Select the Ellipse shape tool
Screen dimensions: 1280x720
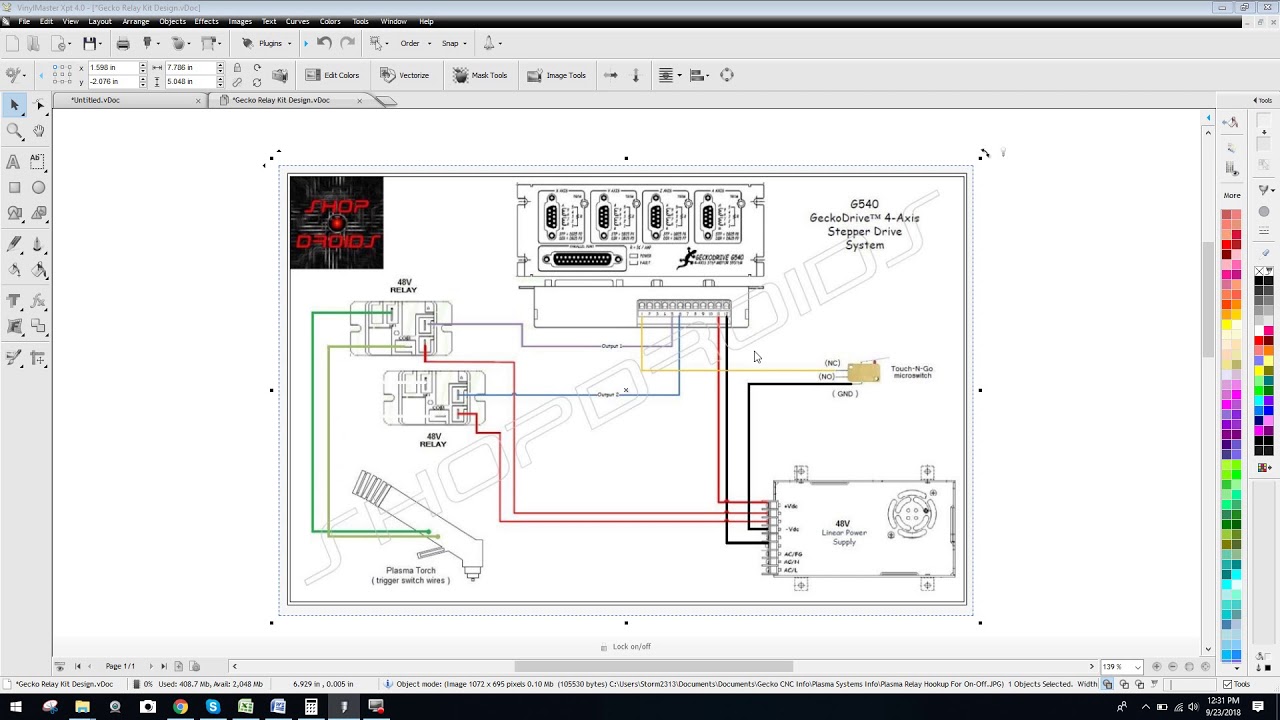[x=38, y=187]
